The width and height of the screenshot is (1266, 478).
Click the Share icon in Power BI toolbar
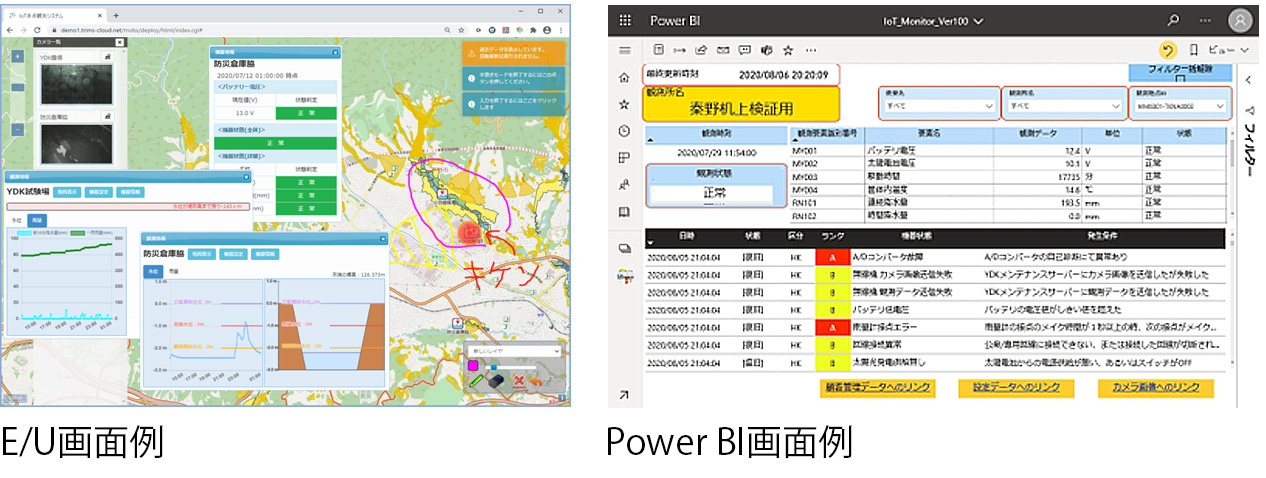click(701, 50)
